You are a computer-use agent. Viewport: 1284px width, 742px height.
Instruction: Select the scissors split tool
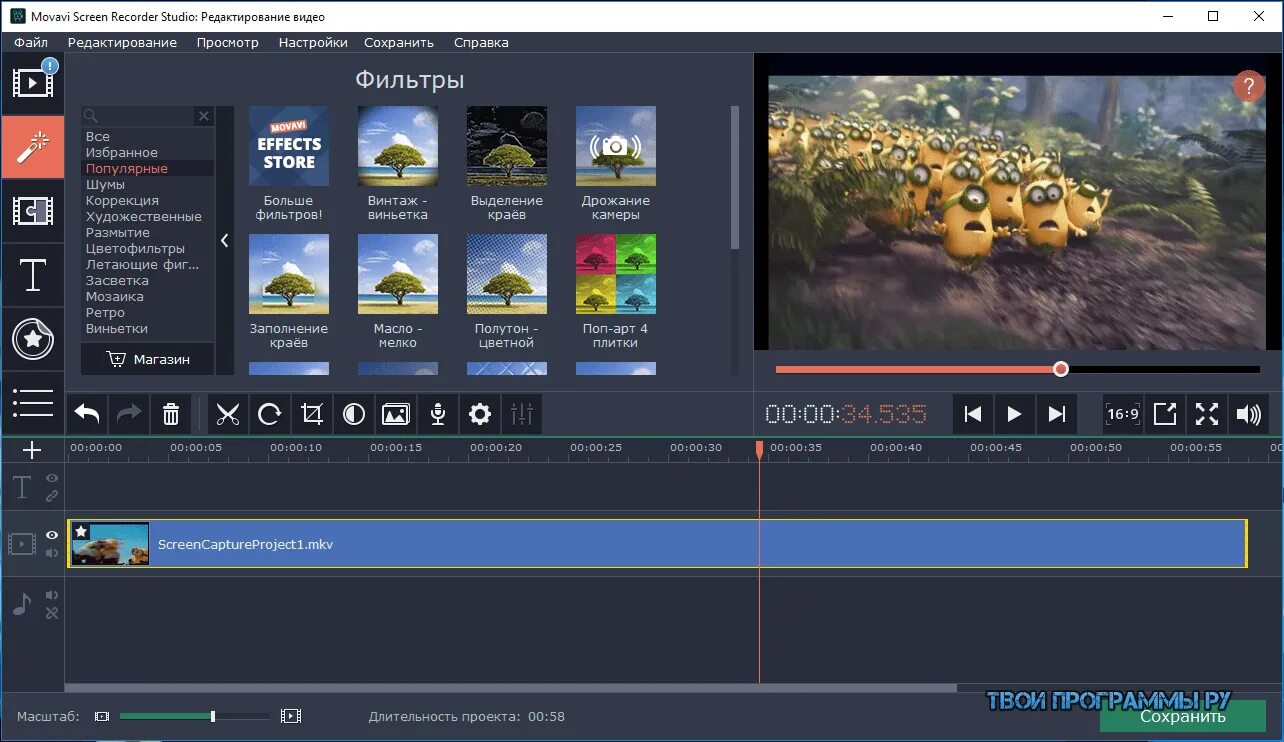click(228, 414)
